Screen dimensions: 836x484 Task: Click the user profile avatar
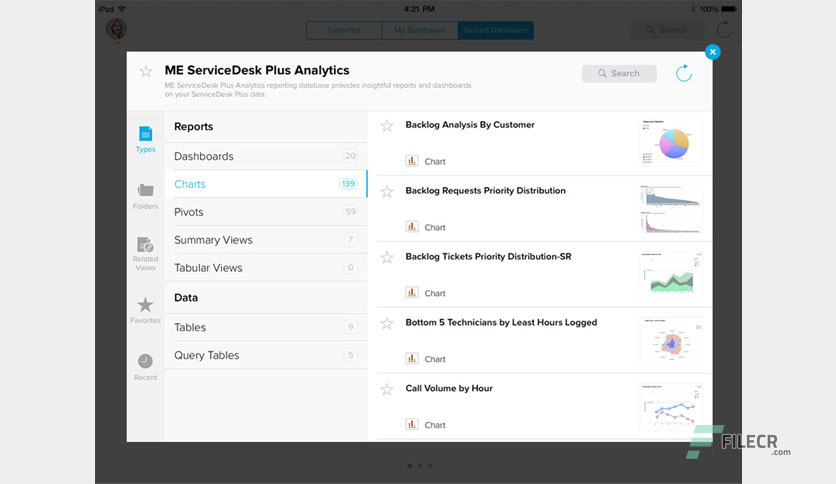point(116,29)
